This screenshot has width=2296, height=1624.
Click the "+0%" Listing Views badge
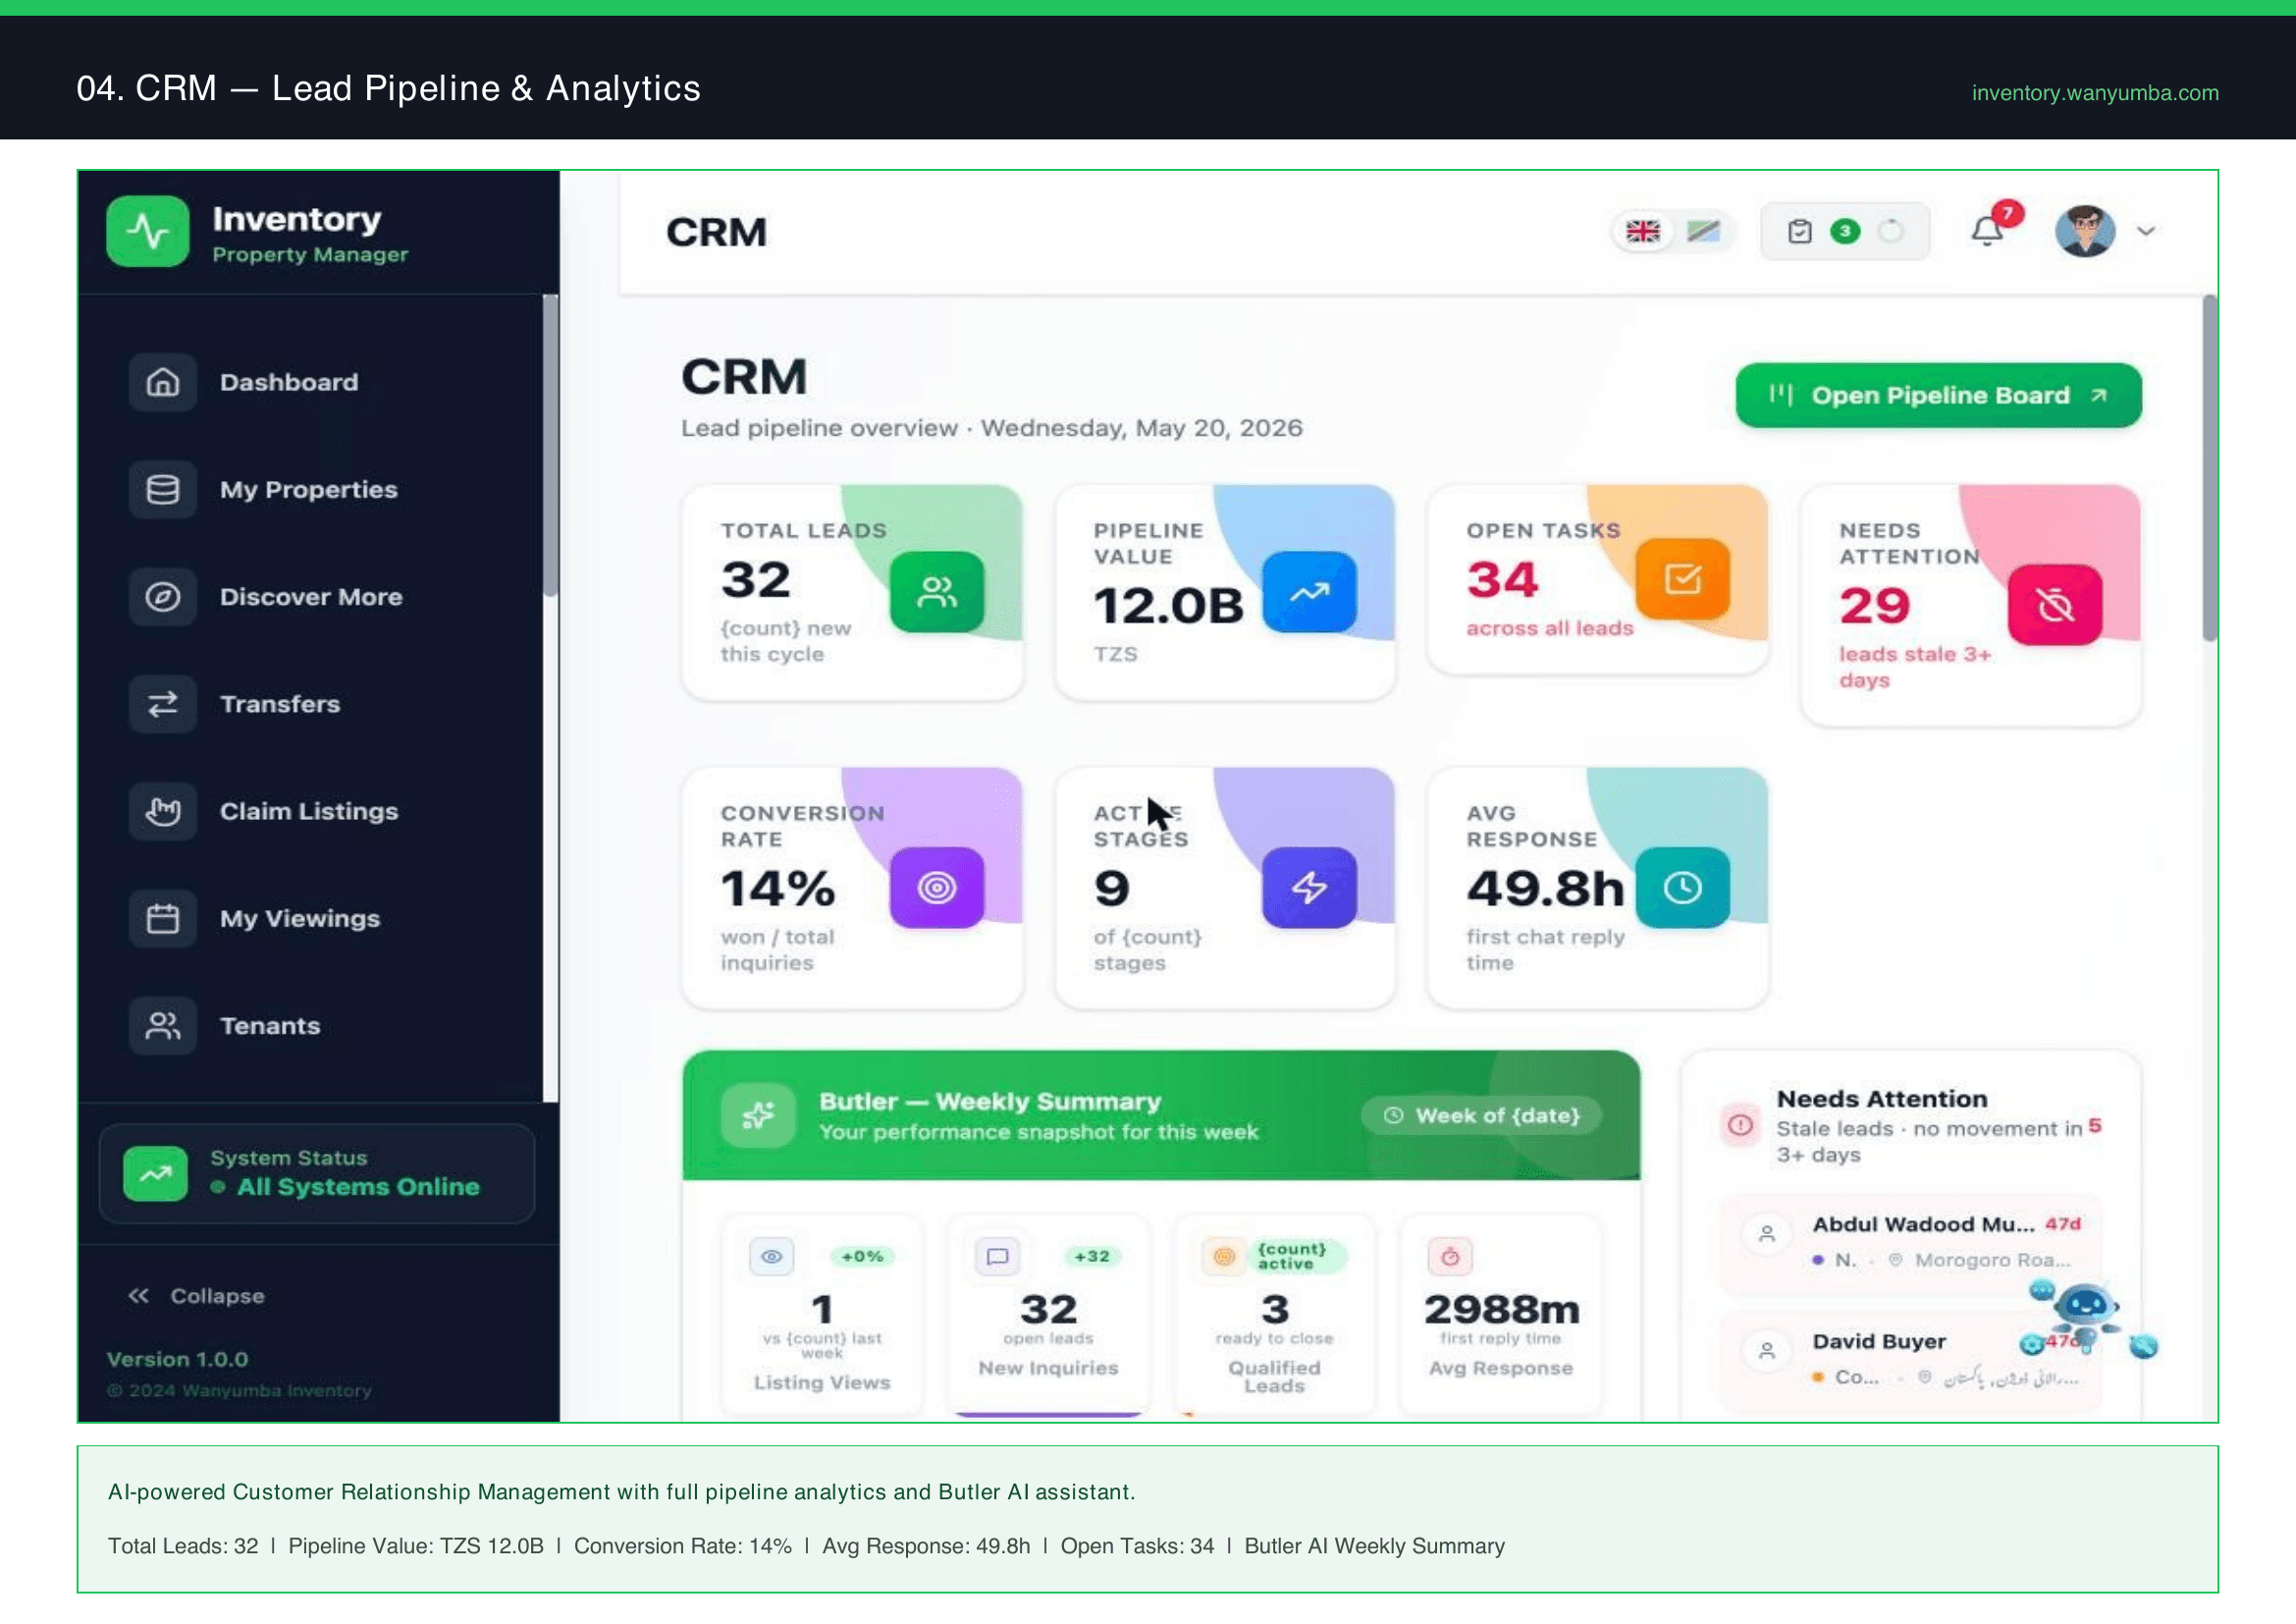[862, 1257]
